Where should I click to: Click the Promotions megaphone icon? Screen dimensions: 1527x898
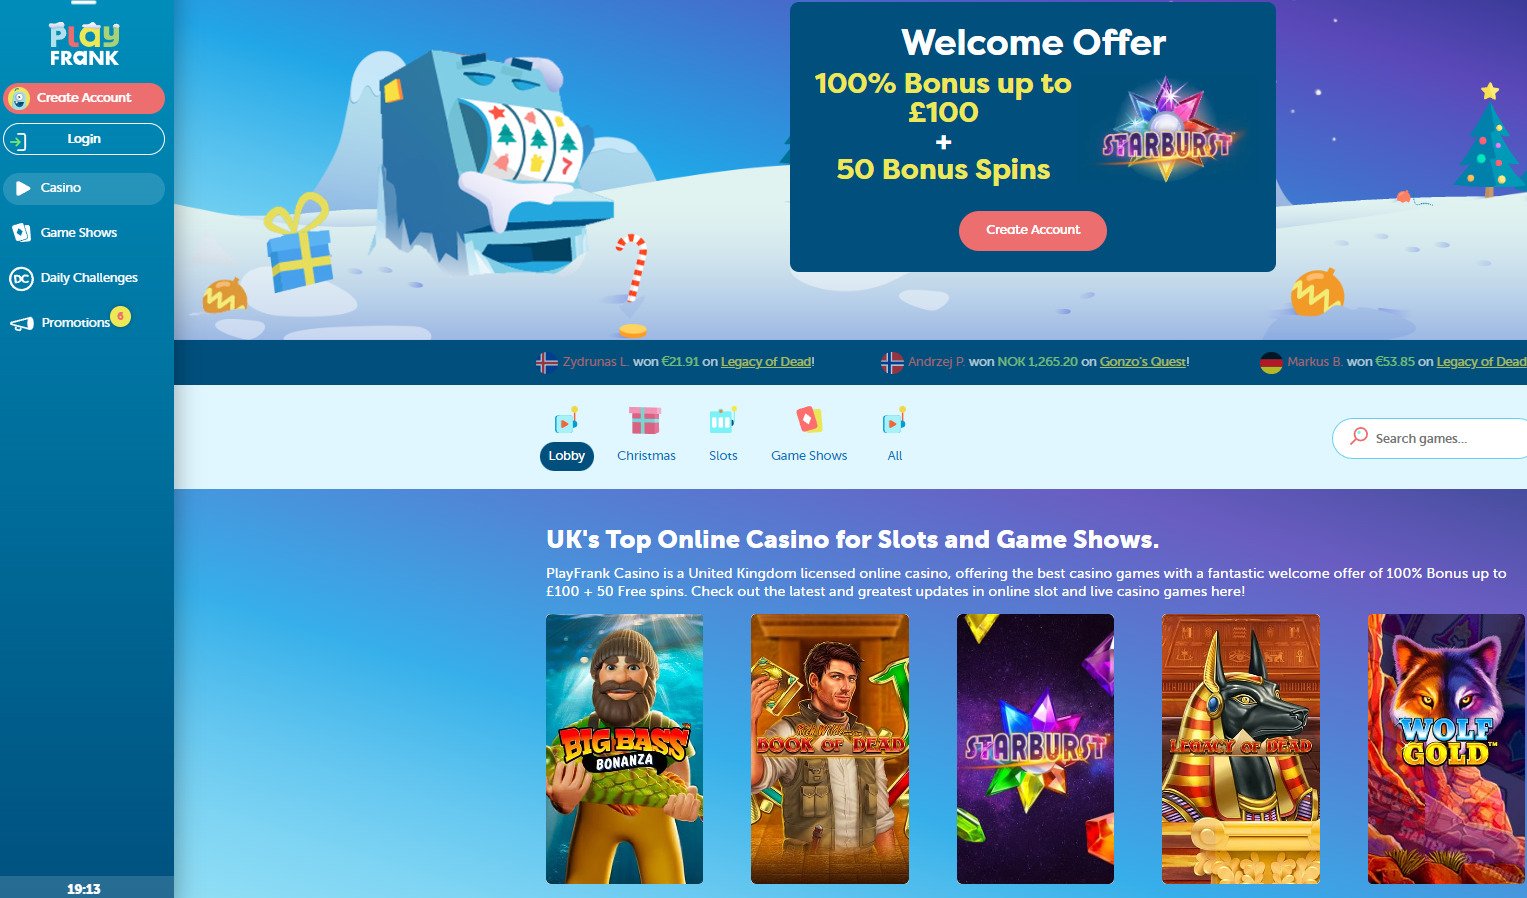click(x=21, y=323)
